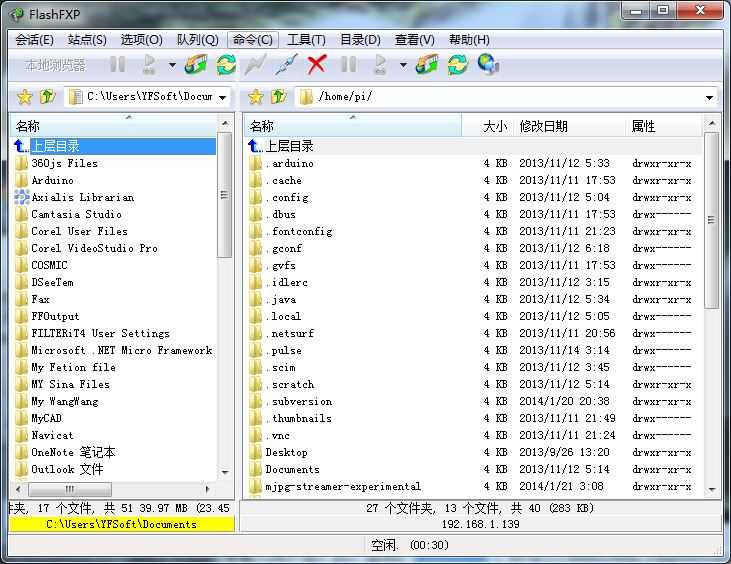Select the local COSMIC folder
The height and width of the screenshot is (564, 731).
click(49, 265)
